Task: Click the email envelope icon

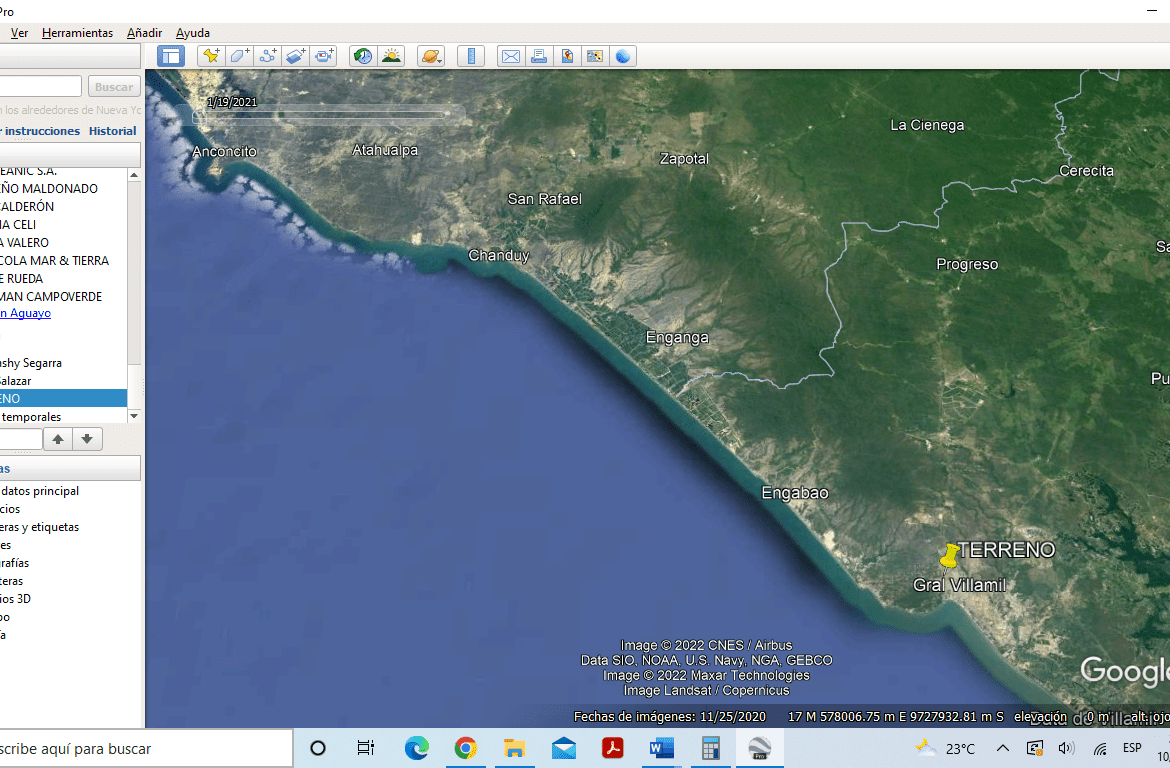Action: pos(511,56)
